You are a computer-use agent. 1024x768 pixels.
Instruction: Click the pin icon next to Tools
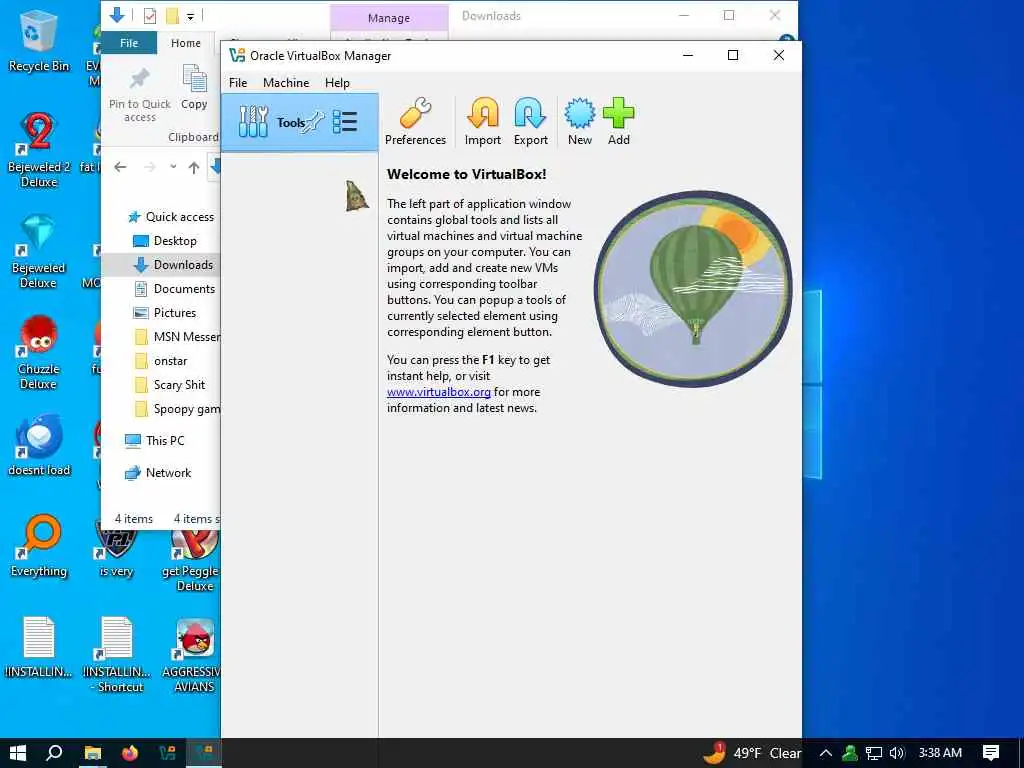[314, 122]
